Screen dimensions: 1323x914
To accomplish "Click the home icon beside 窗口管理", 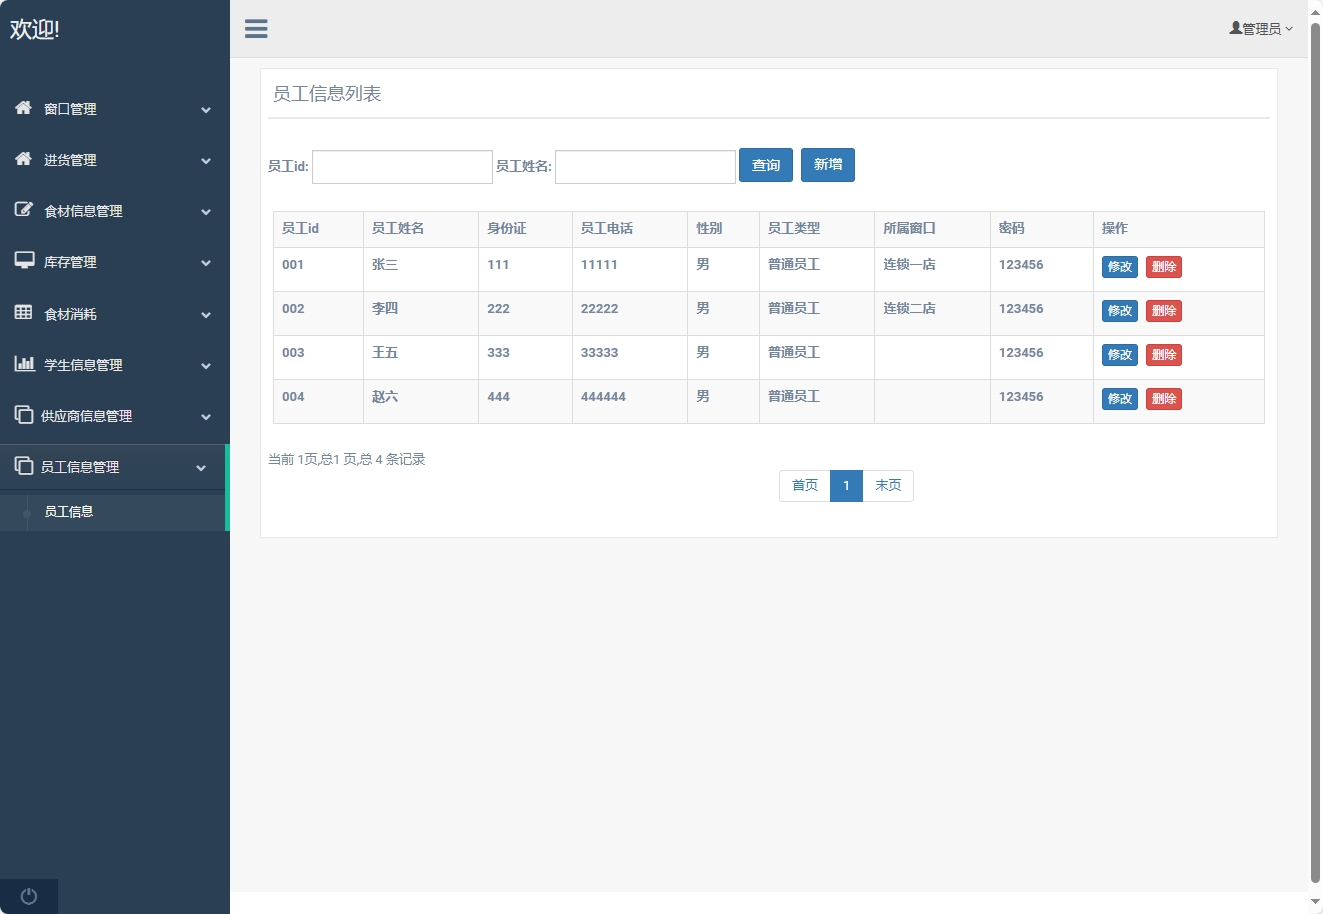I will (24, 108).
